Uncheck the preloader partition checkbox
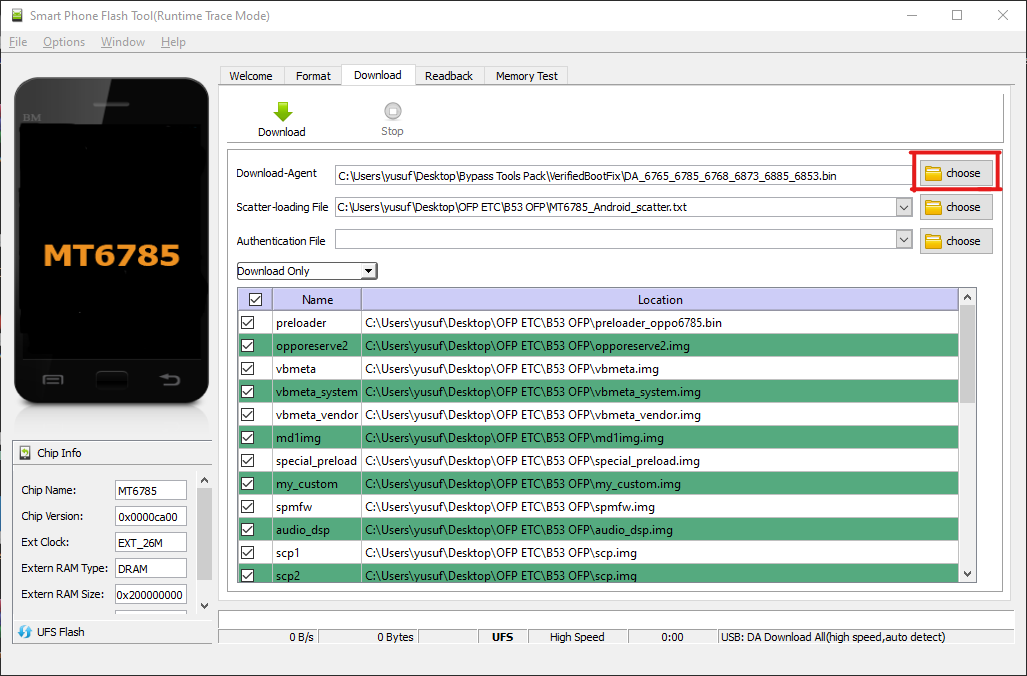1027x676 pixels. coord(247,323)
